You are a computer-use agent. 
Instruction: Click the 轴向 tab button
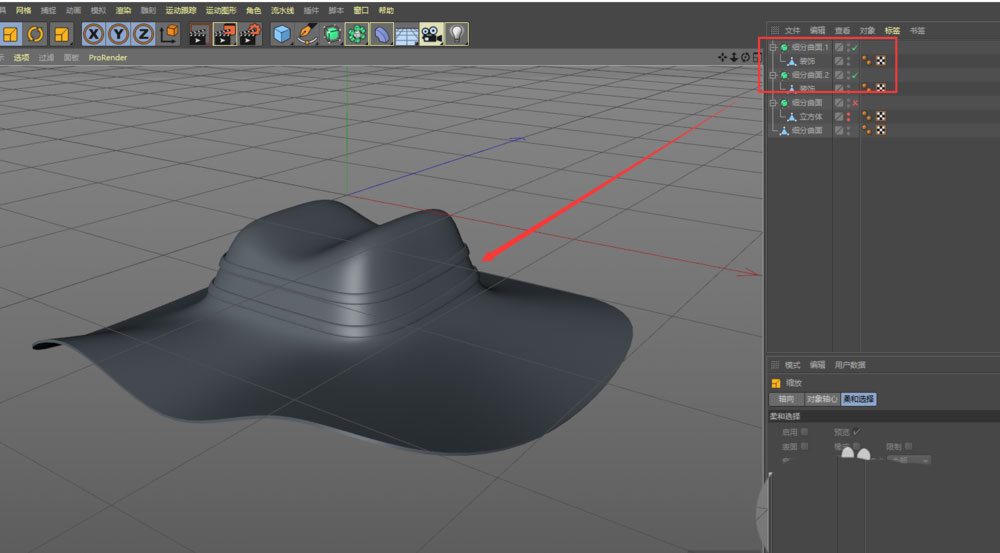click(786, 399)
